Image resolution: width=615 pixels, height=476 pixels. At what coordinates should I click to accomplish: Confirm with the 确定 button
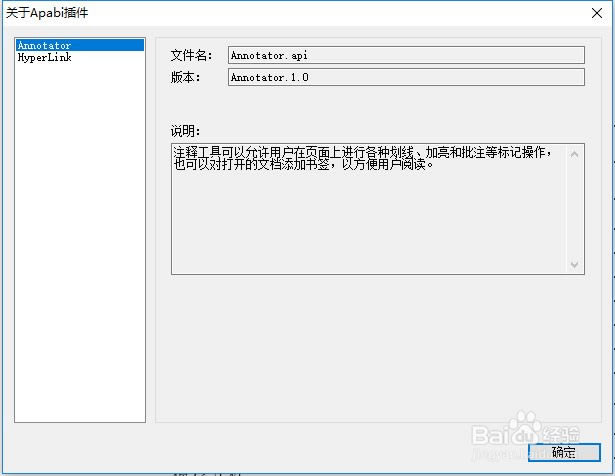coord(564,452)
